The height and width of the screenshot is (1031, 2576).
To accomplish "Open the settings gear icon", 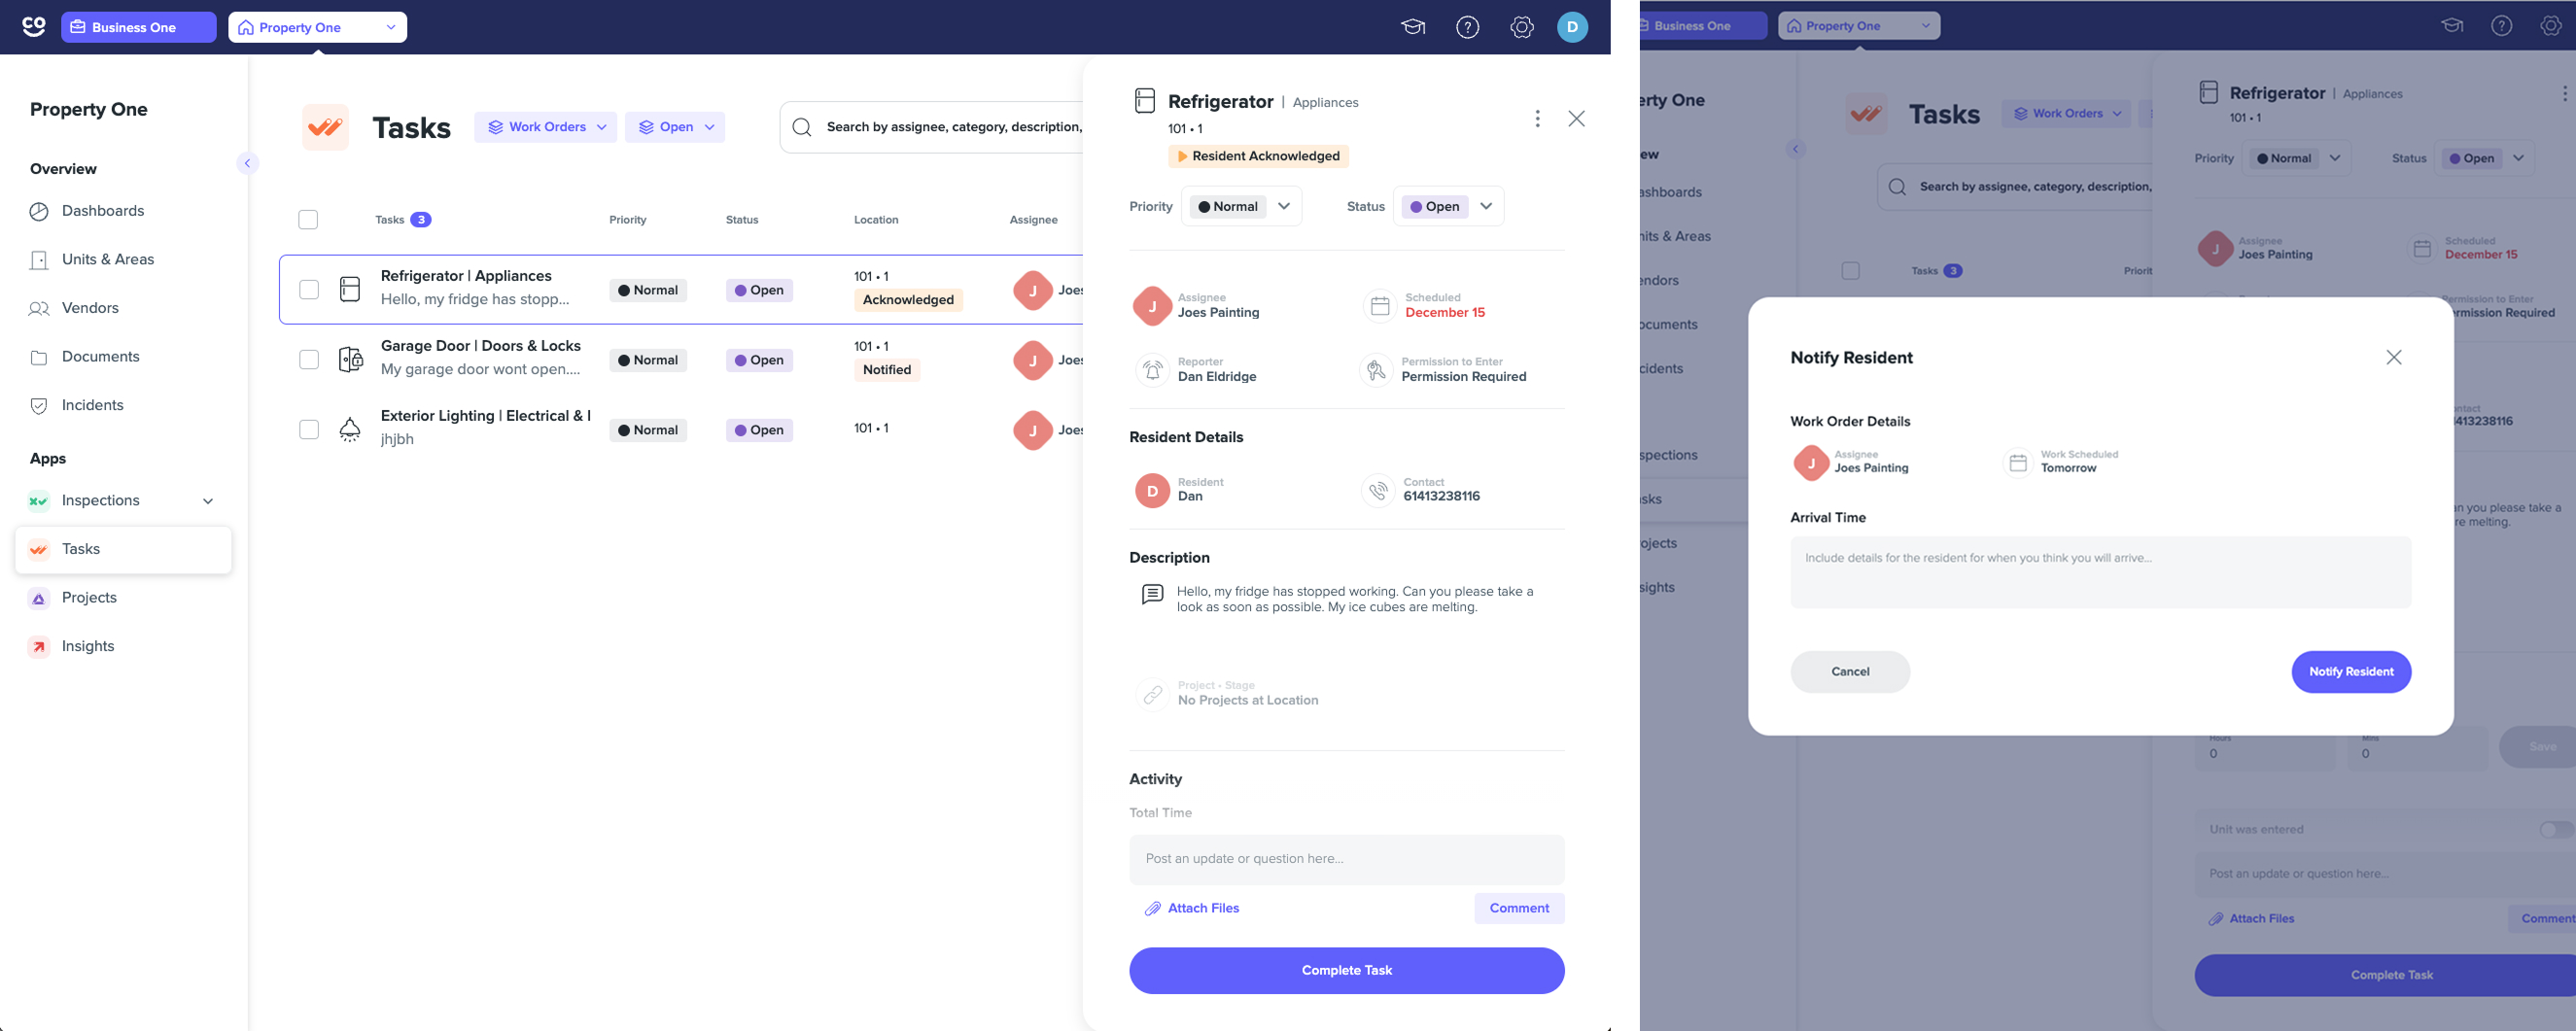I will (x=1521, y=27).
